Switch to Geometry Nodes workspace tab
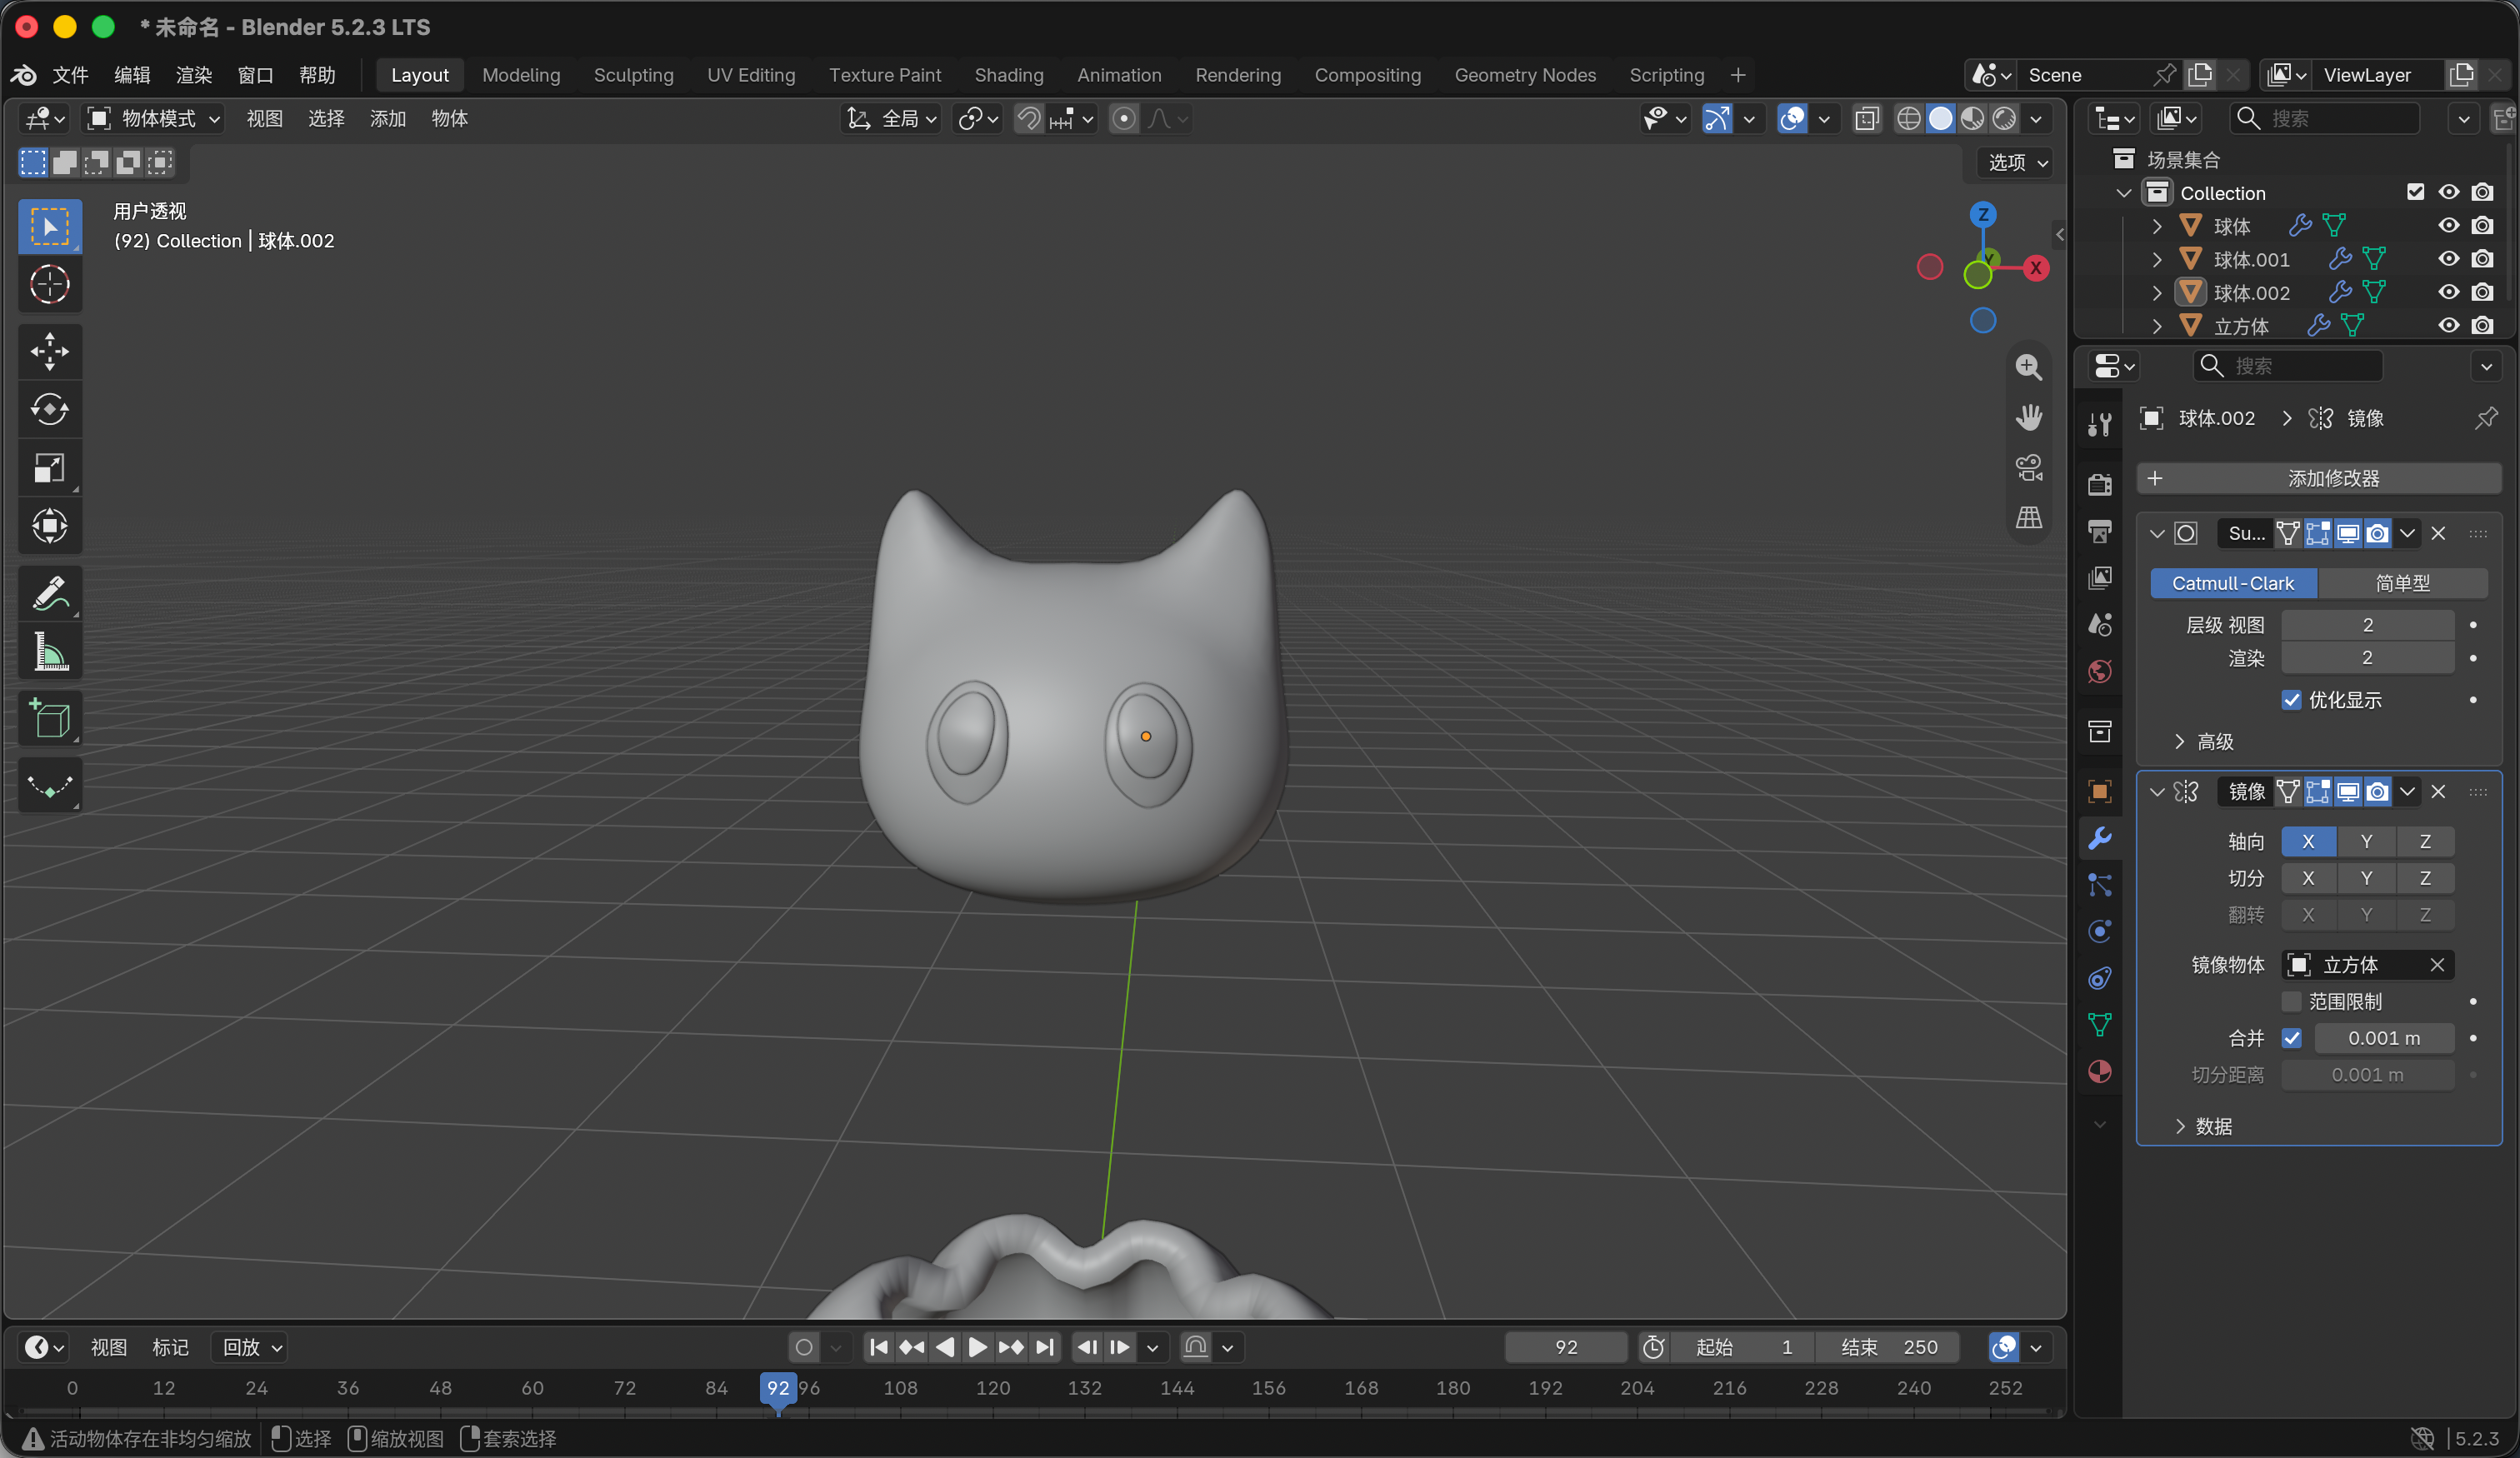The height and width of the screenshot is (1458, 2520). tap(1524, 75)
